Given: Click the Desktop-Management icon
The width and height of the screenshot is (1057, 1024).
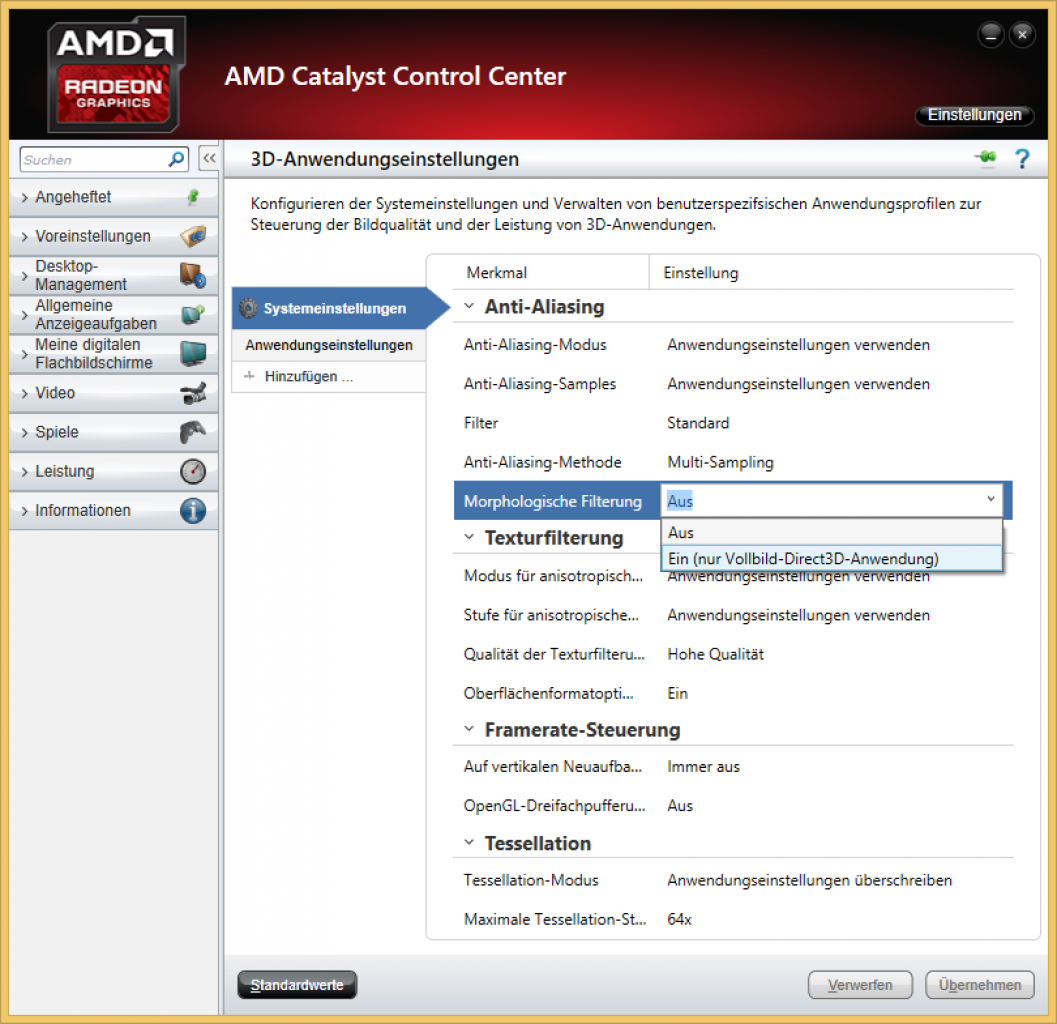Looking at the screenshot, I should 193,275.
